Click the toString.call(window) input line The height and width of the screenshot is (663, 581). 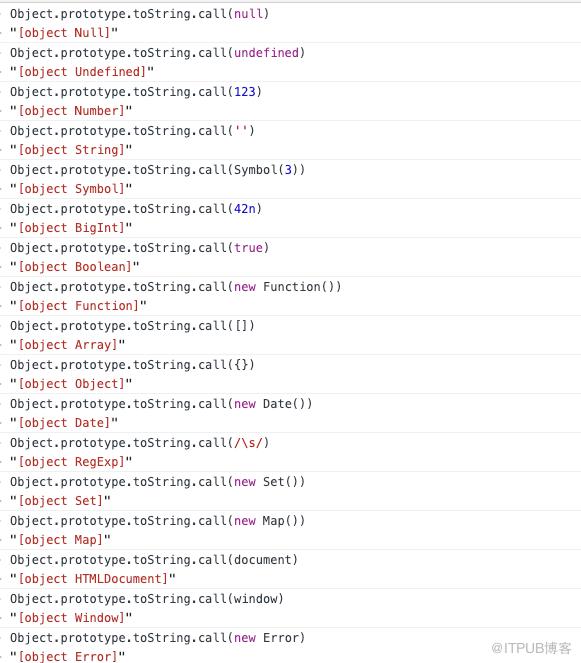click(x=147, y=599)
